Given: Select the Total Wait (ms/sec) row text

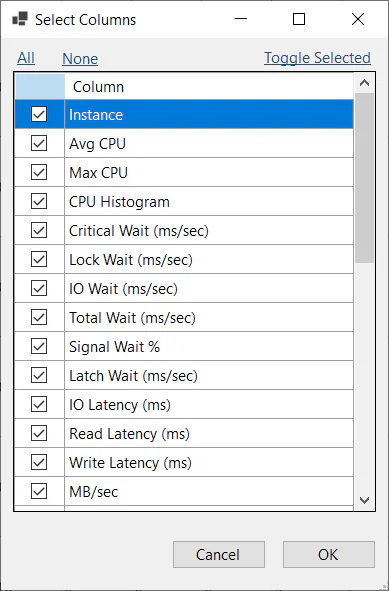Looking at the screenshot, I should tap(132, 318).
